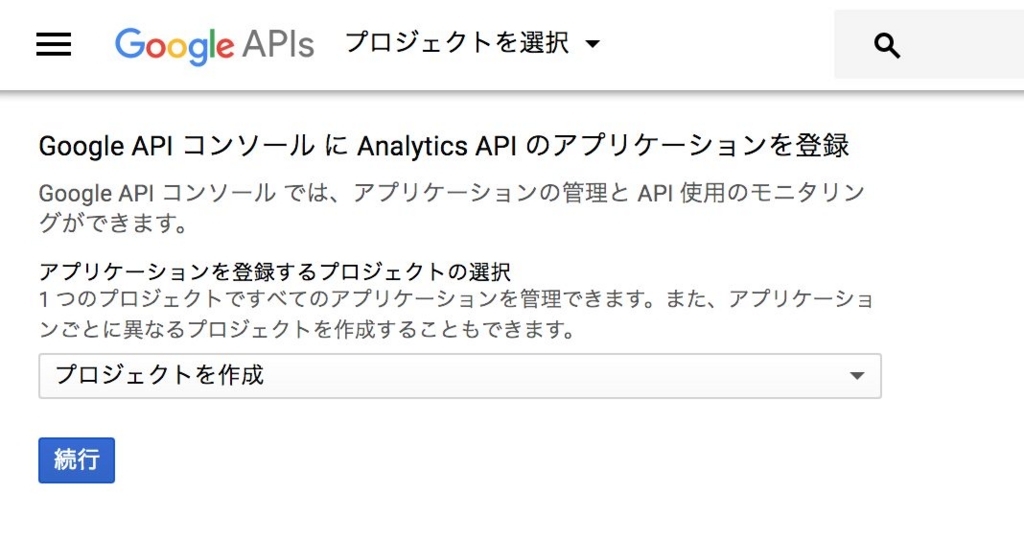
Task: Open the プロジェクトを選択 project picker
Action: (472, 44)
